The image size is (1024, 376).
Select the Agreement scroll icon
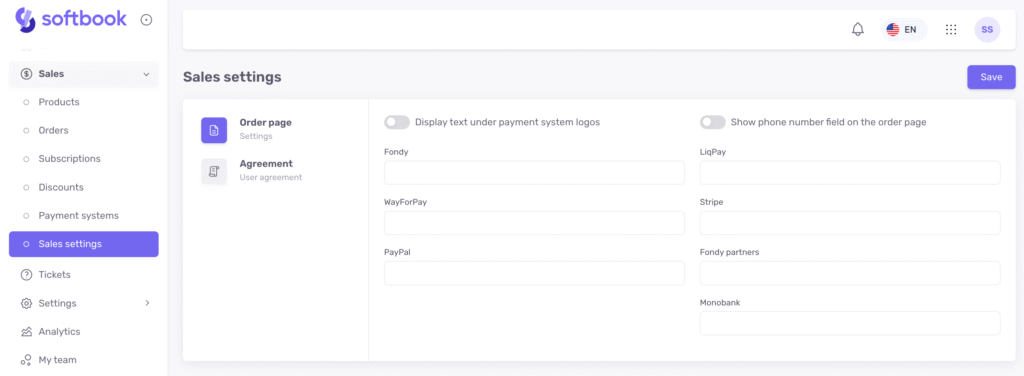[214, 171]
